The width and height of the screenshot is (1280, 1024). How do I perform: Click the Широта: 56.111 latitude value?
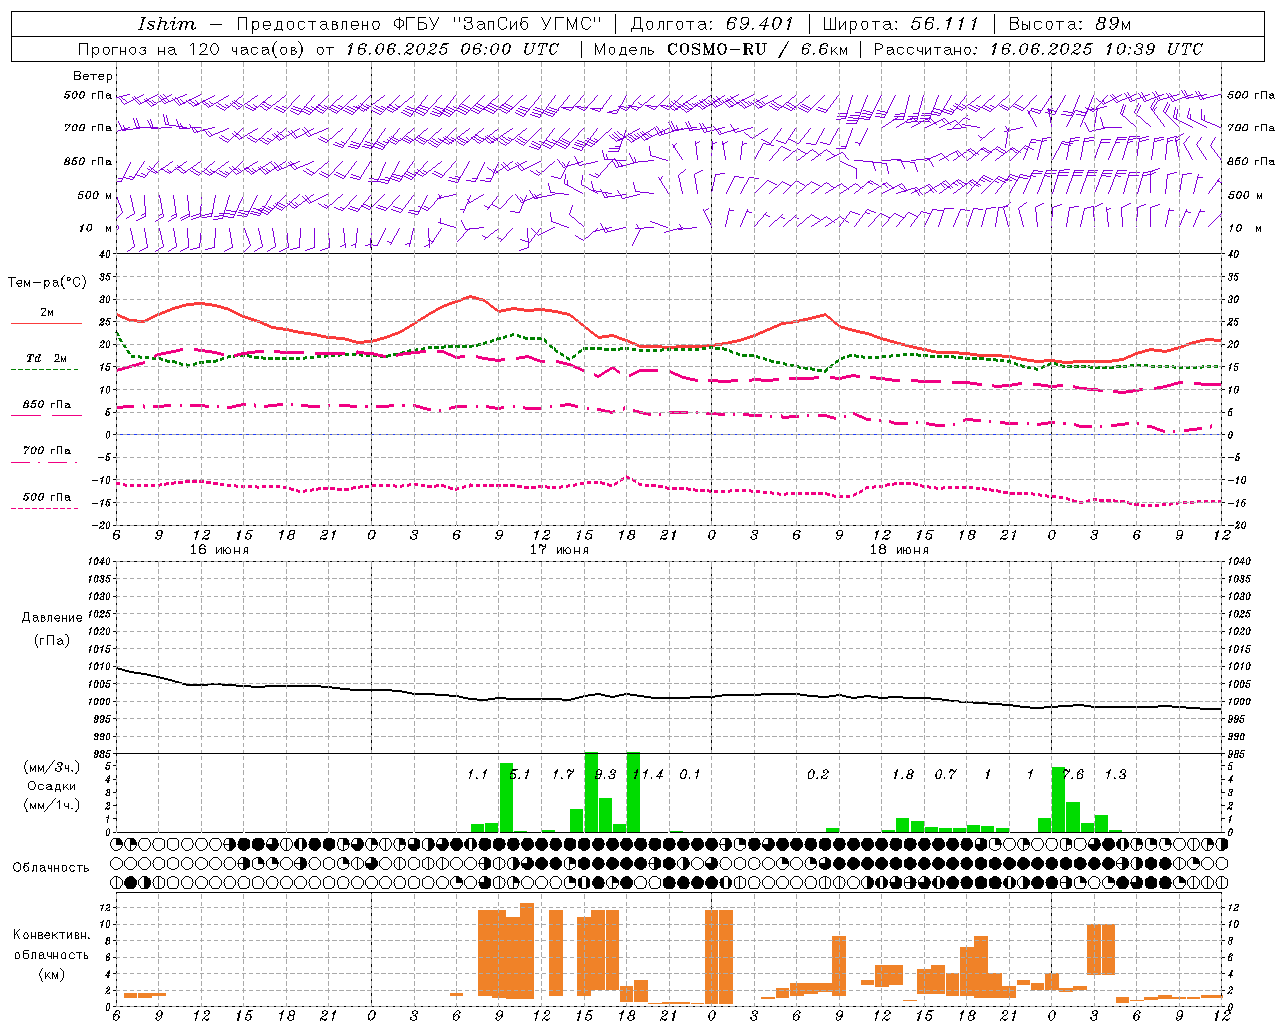[x=900, y=24]
